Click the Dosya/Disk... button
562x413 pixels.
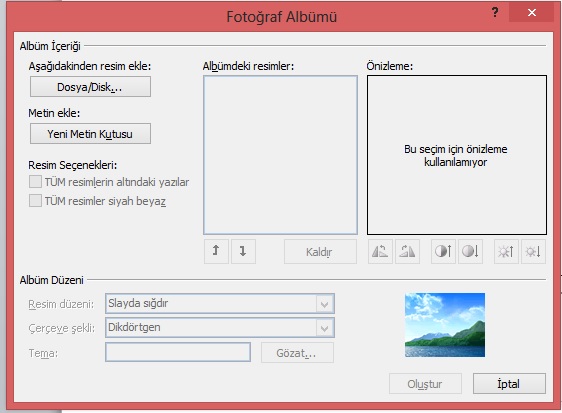click(90, 87)
